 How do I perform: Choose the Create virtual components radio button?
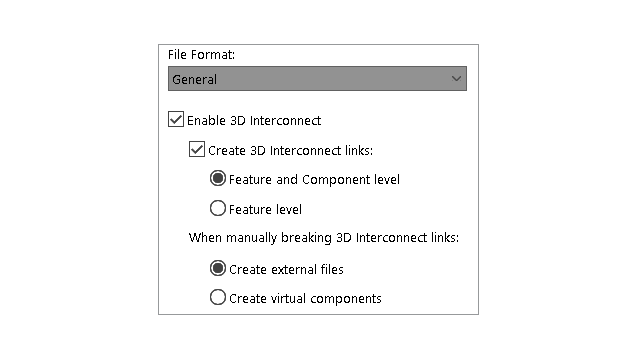[x=218, y=297]
